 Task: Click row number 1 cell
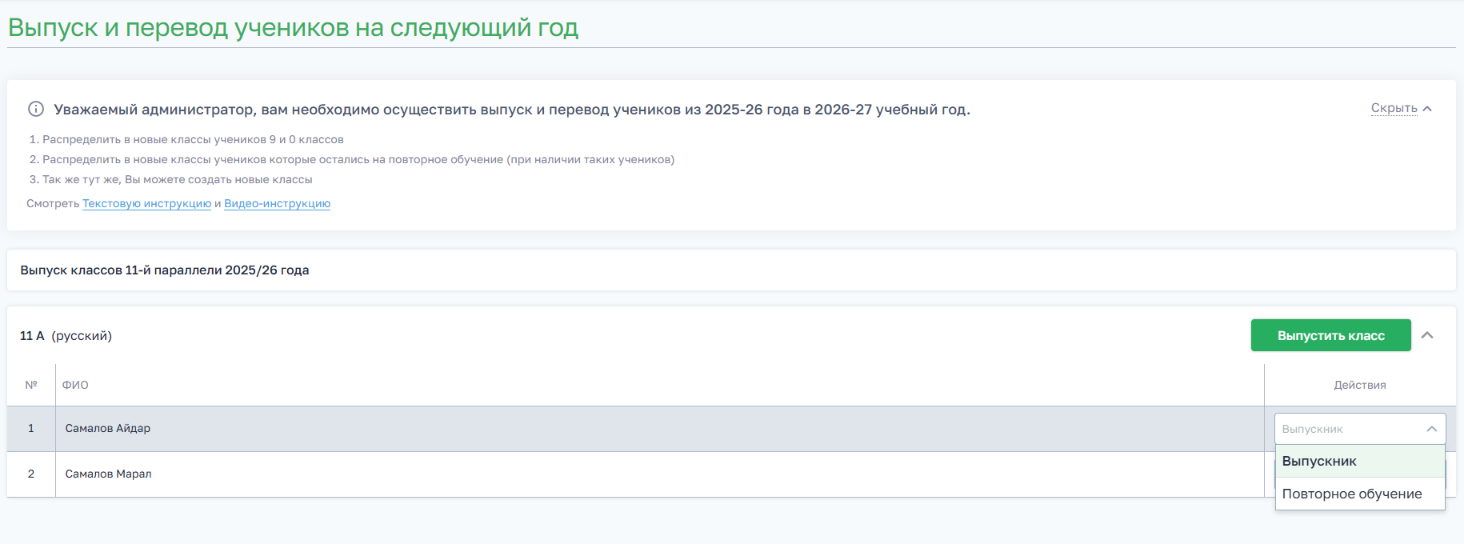point(30,428)
